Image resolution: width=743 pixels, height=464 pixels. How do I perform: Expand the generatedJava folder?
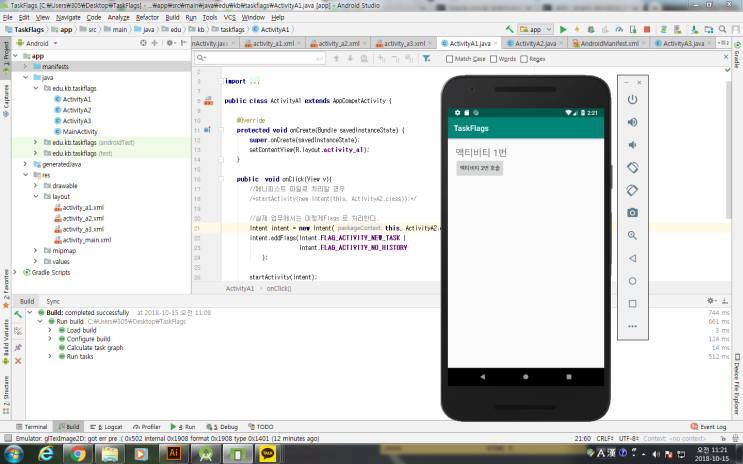click(26, 164)
